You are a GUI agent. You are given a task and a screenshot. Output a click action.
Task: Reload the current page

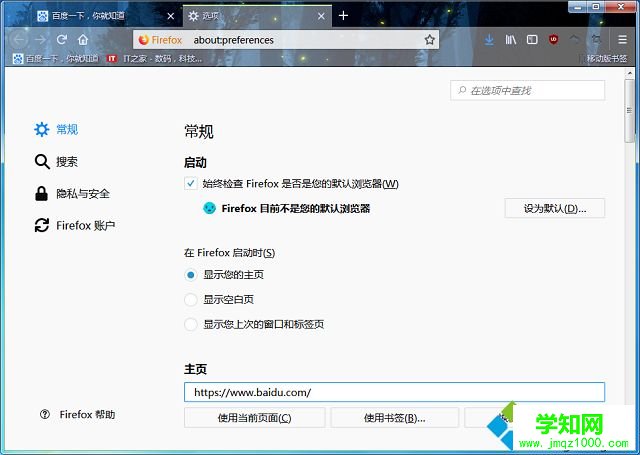pyautogui.click(x=62, y=40)
